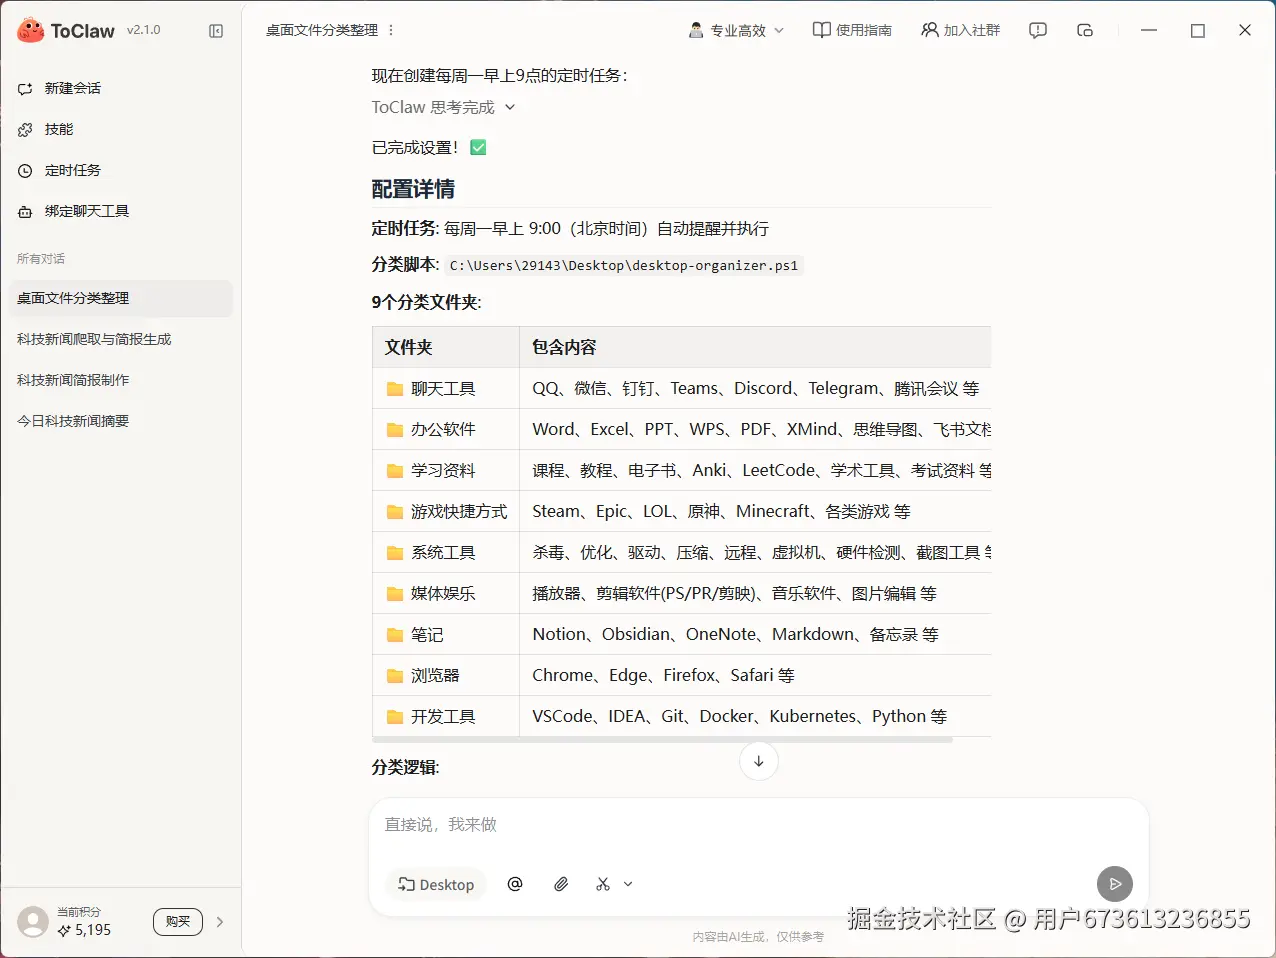The width and height of the screenshot is (1276, 958).
Task: Click the user avatar icon
Action: tap(33, 922)
